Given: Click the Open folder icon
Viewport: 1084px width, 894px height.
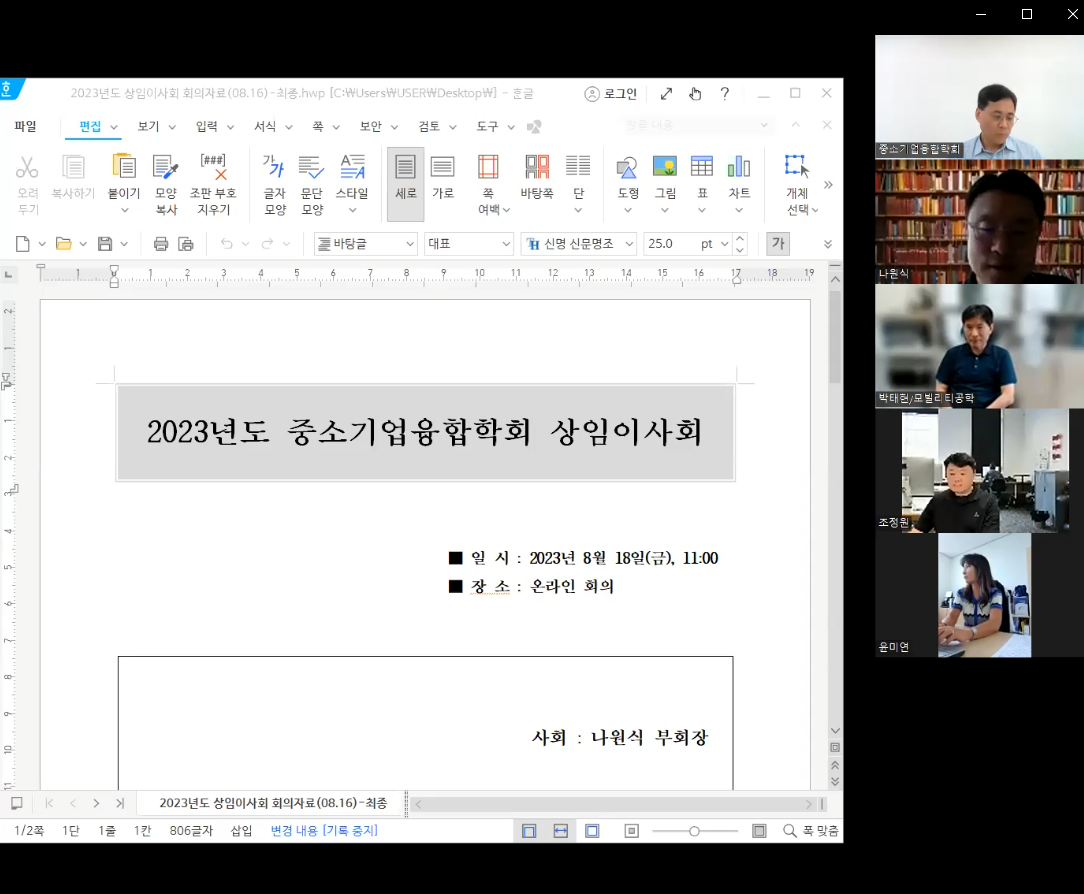Looking at the screenshot, I should coord(64,243).
